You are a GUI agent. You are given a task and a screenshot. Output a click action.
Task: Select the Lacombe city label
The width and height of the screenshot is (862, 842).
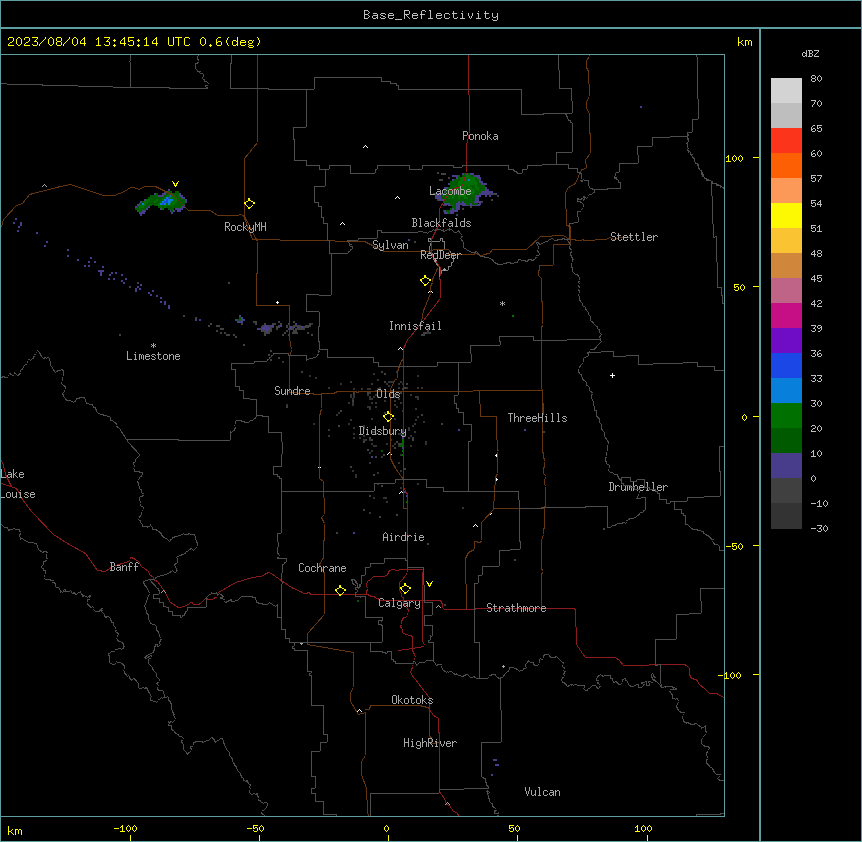[450, 191]
